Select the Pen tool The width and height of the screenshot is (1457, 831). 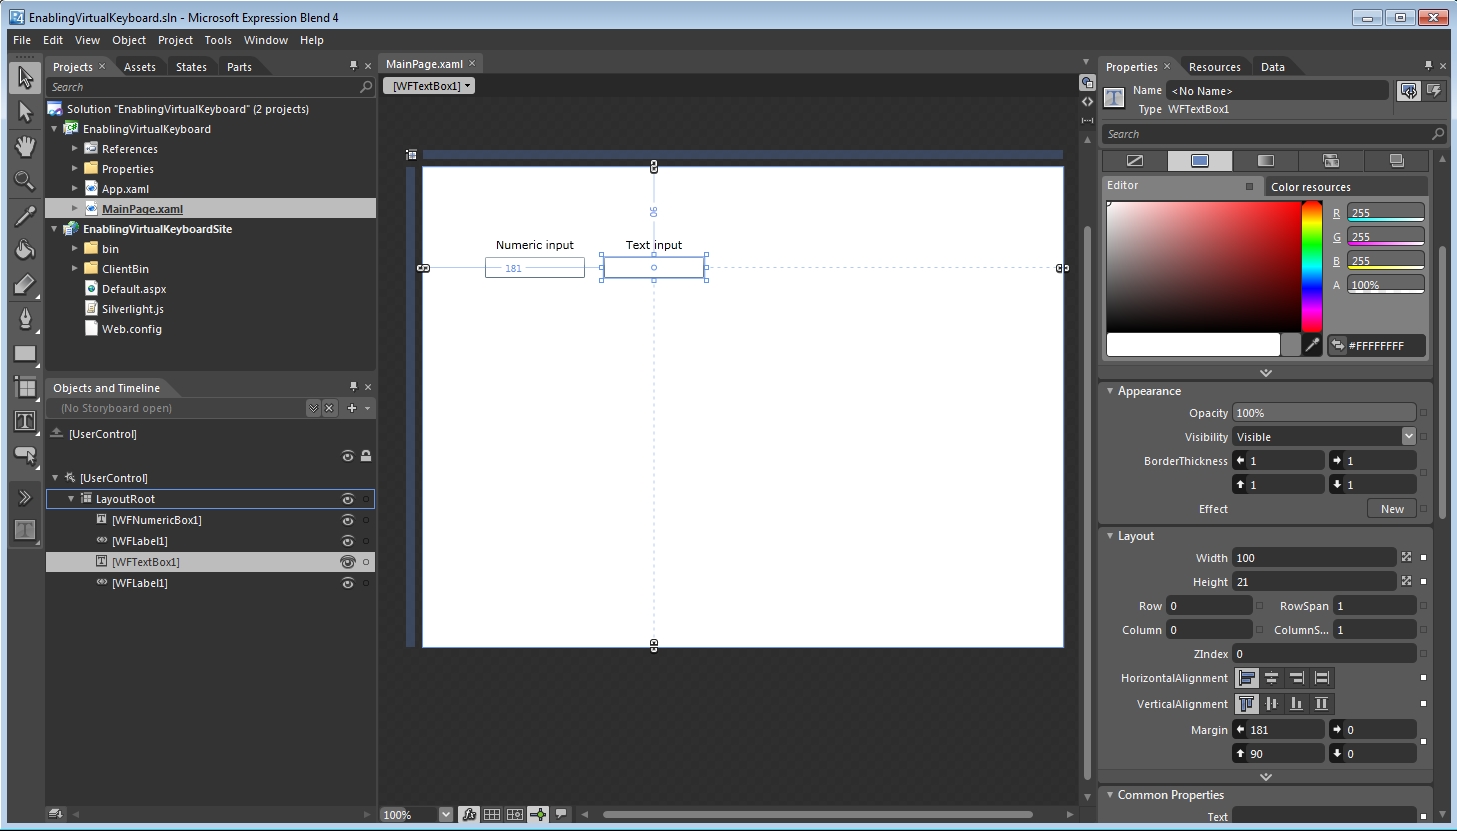pyautogui.click(x=25, y=318)
